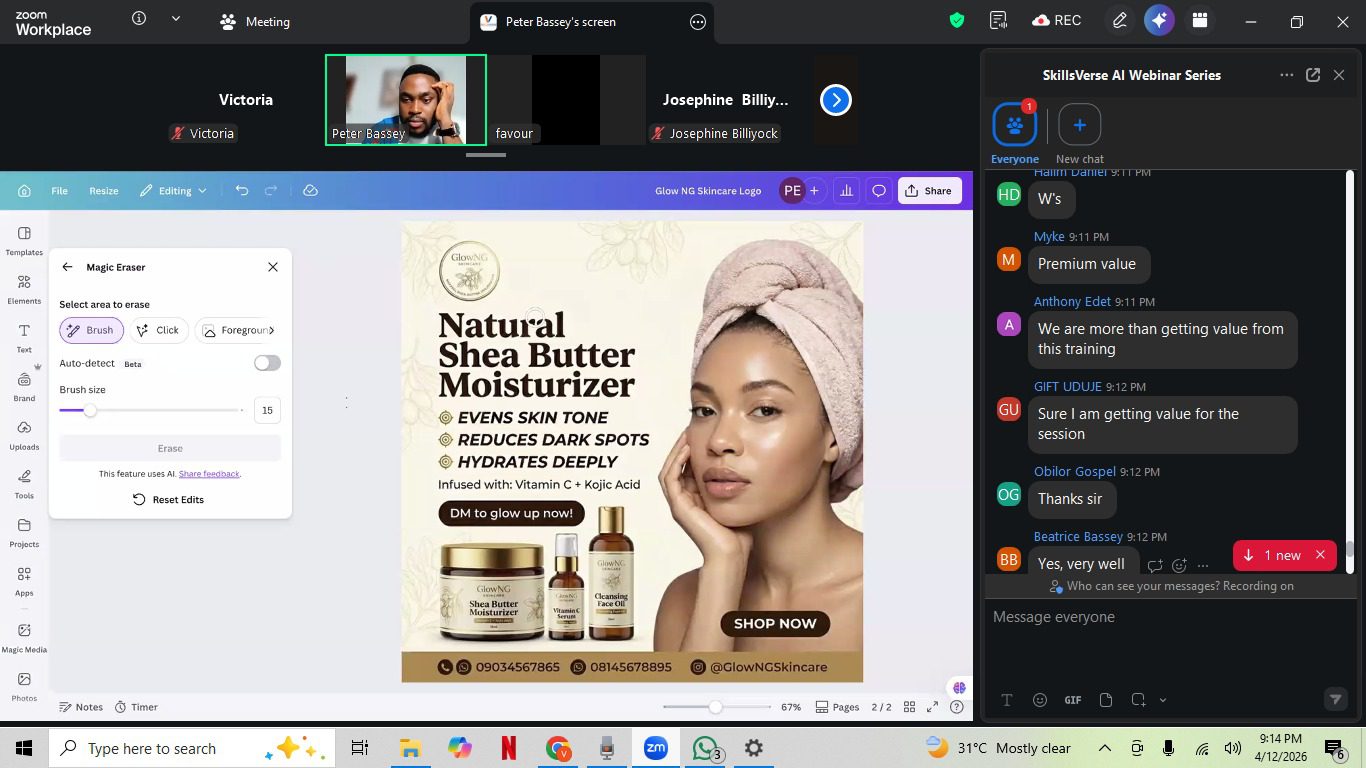The height and width of the screenshot is (768, 1366).
Task: Expand the Editing mode dropdown
Action: (x=174, y=190)
